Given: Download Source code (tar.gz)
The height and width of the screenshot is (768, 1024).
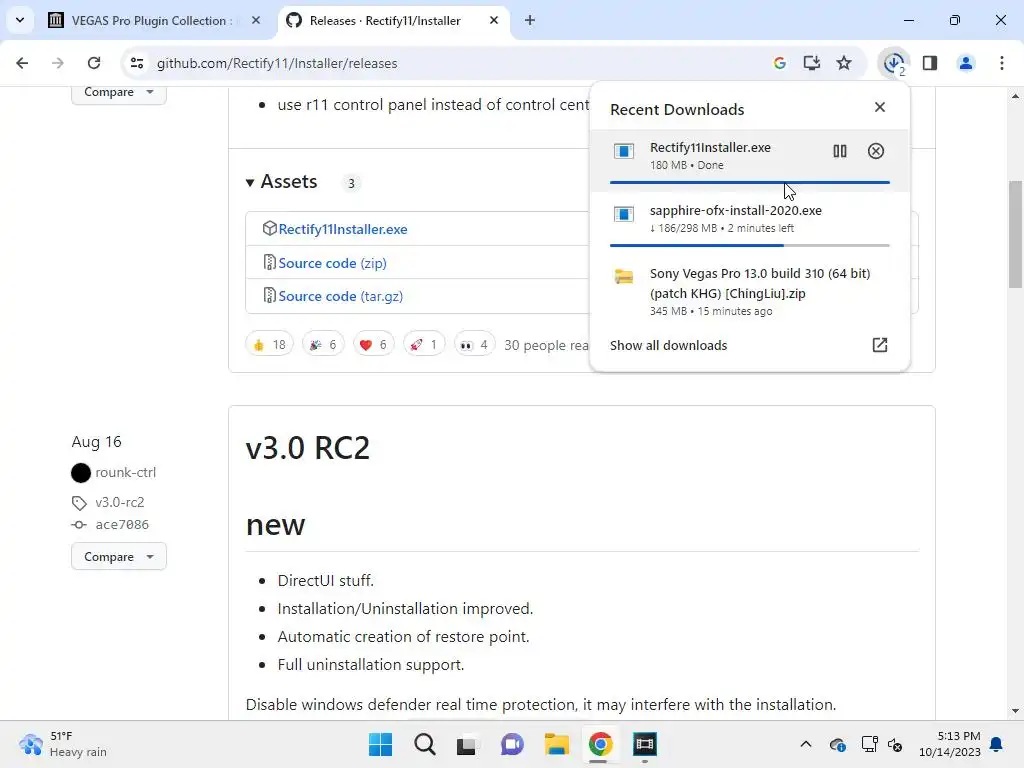Looking at the screenshot, I should 340,296.
